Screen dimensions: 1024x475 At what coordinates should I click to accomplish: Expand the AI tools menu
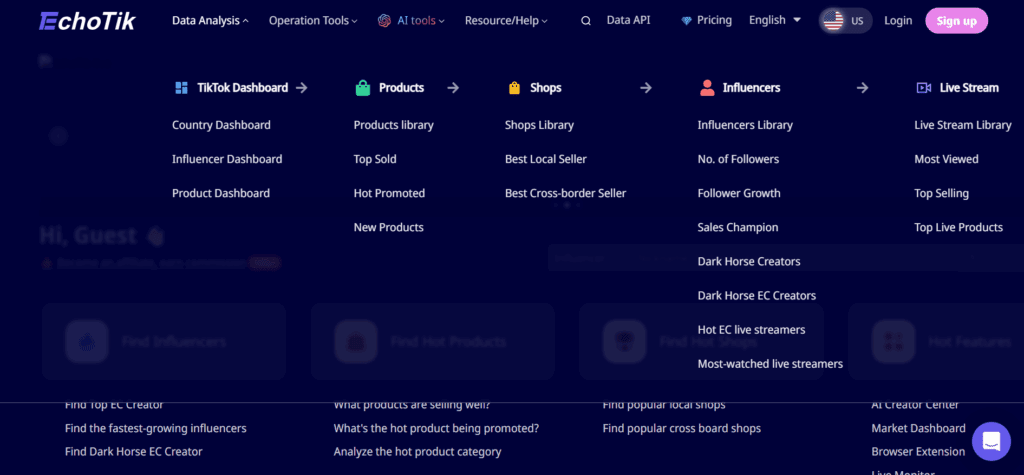421,20
